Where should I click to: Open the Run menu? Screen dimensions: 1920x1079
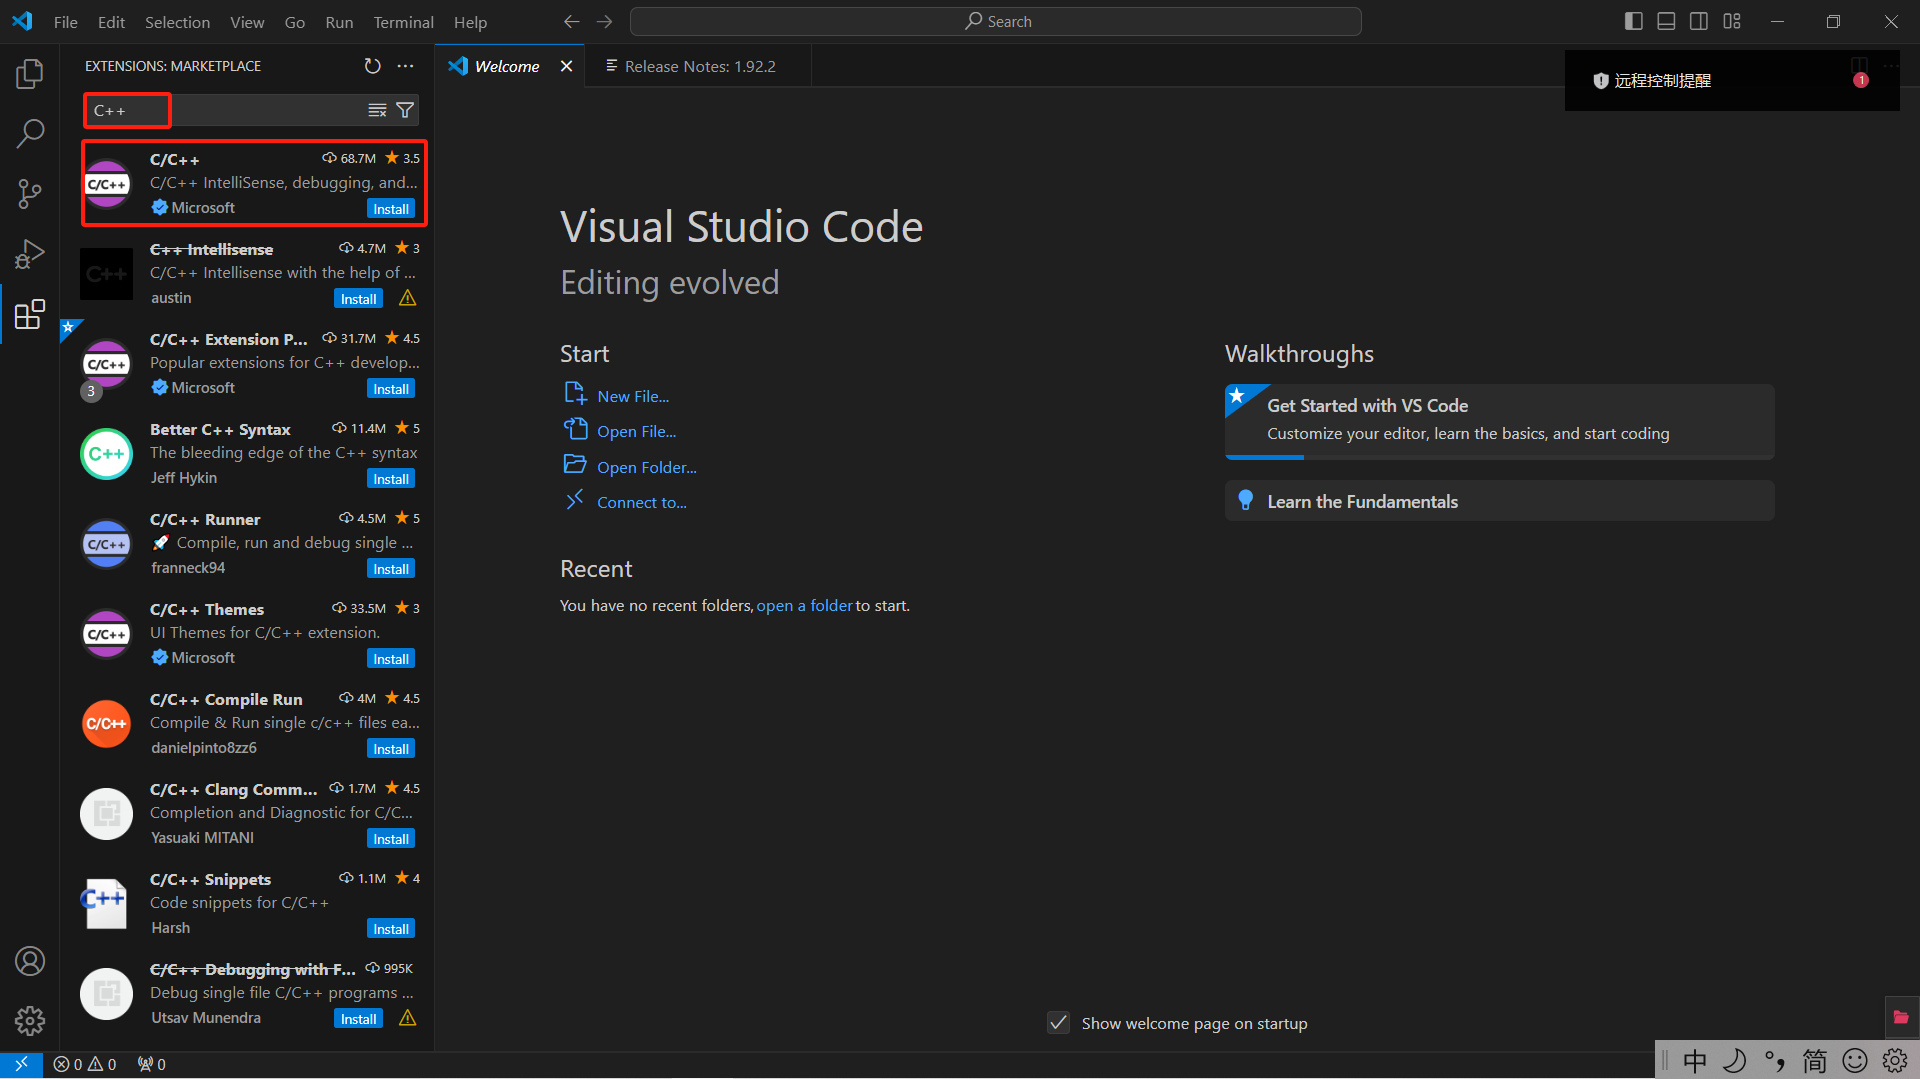339,22
